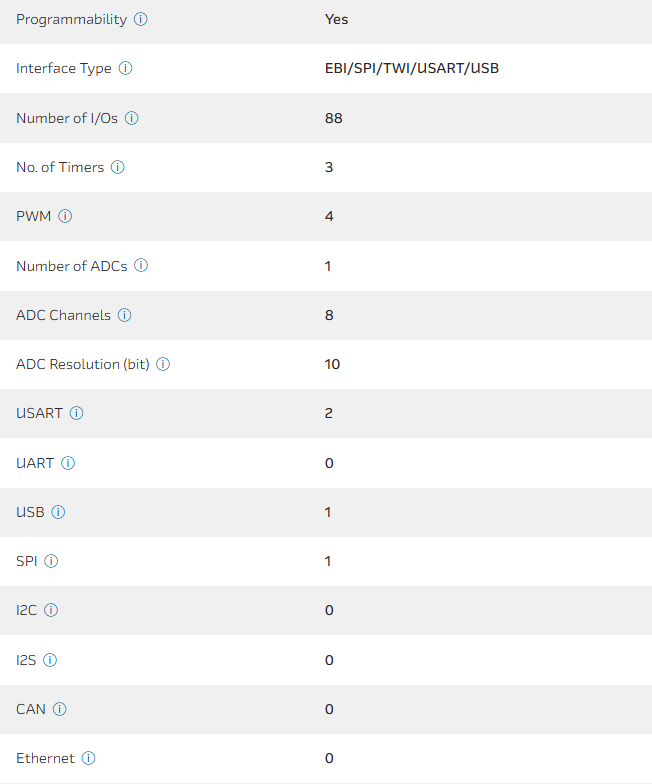The height and width of the screenshot is (784, 652).
Task: Click the PWM info icon
Action: pyautogui.click(x=65, y=216)
